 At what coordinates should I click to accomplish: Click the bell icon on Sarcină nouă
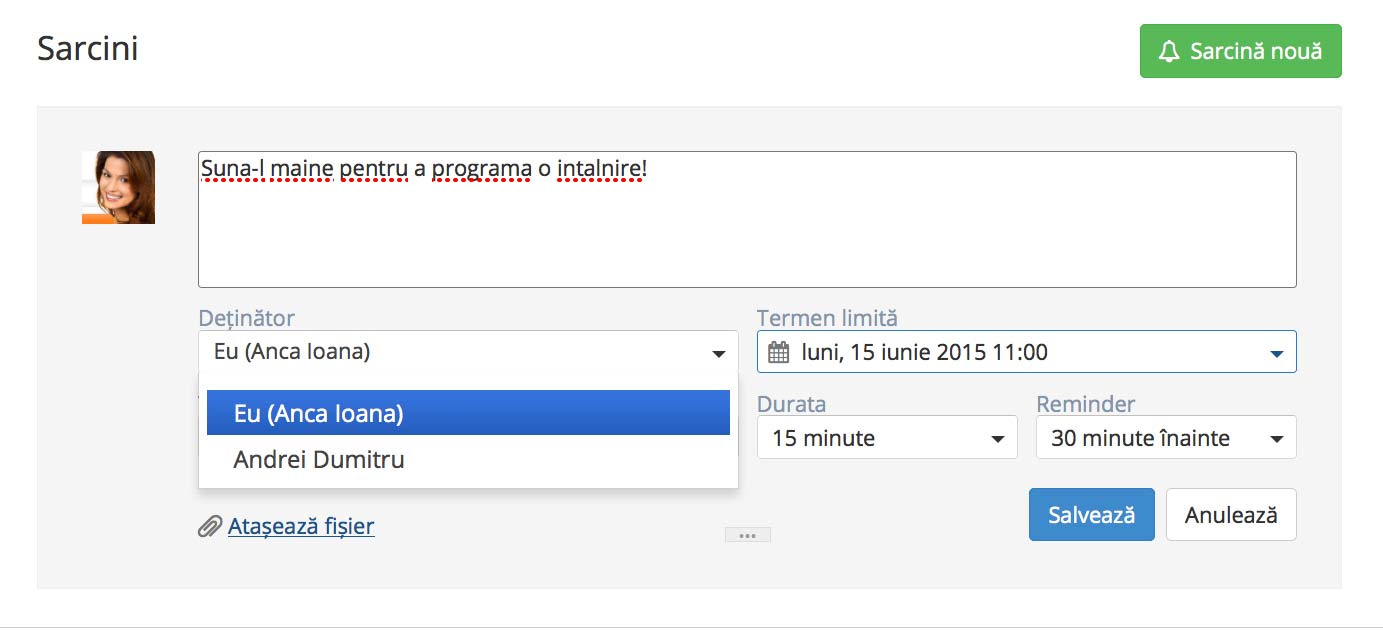(x=1169, y=51)
